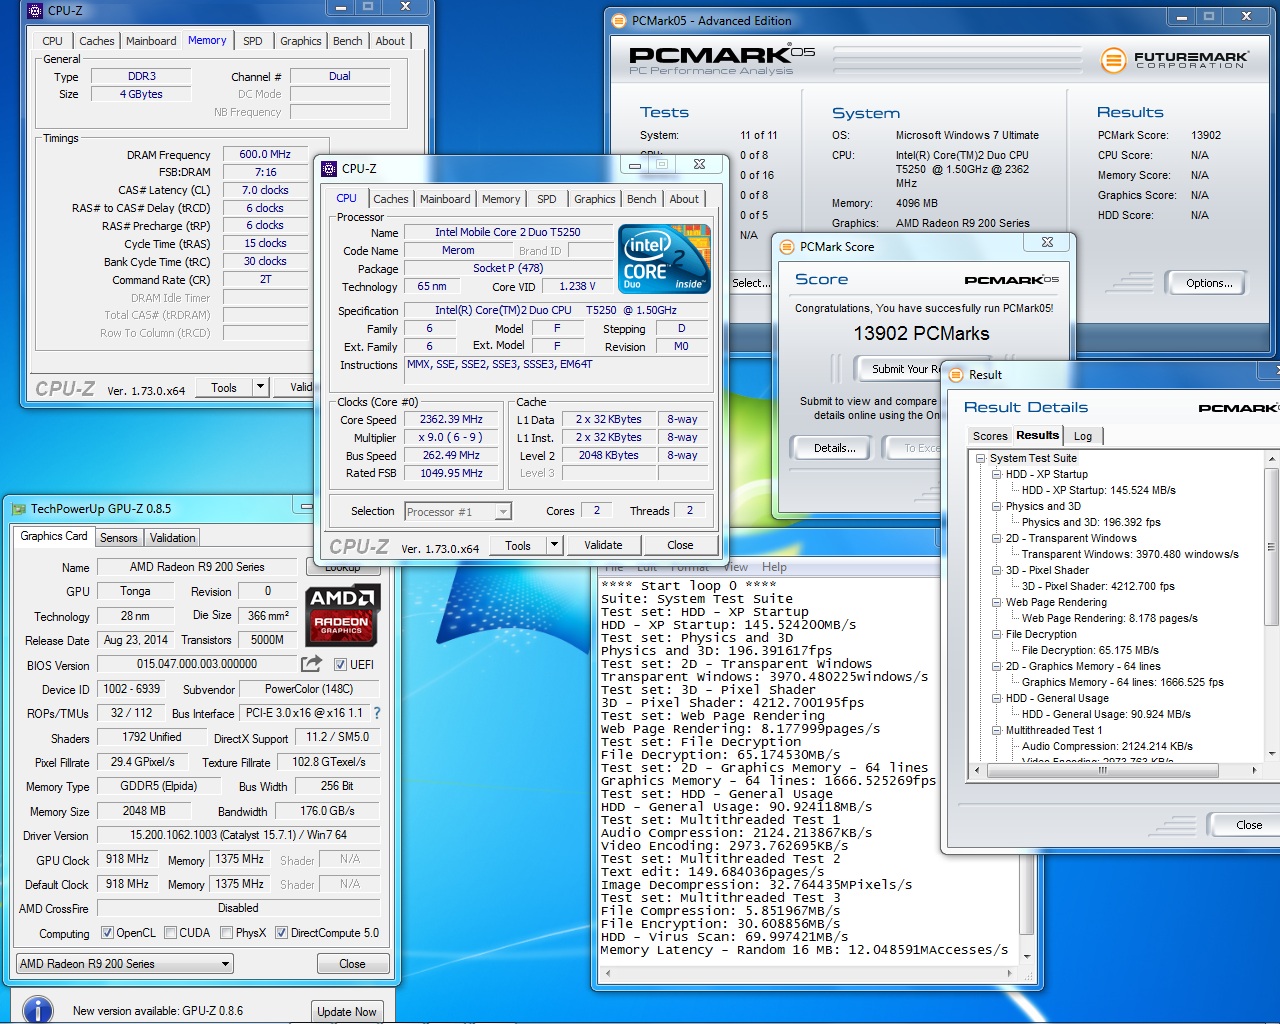Open the Processor #1 selection dropdown
This screenshot has height=1024, width=1280.
click(458, 512)
